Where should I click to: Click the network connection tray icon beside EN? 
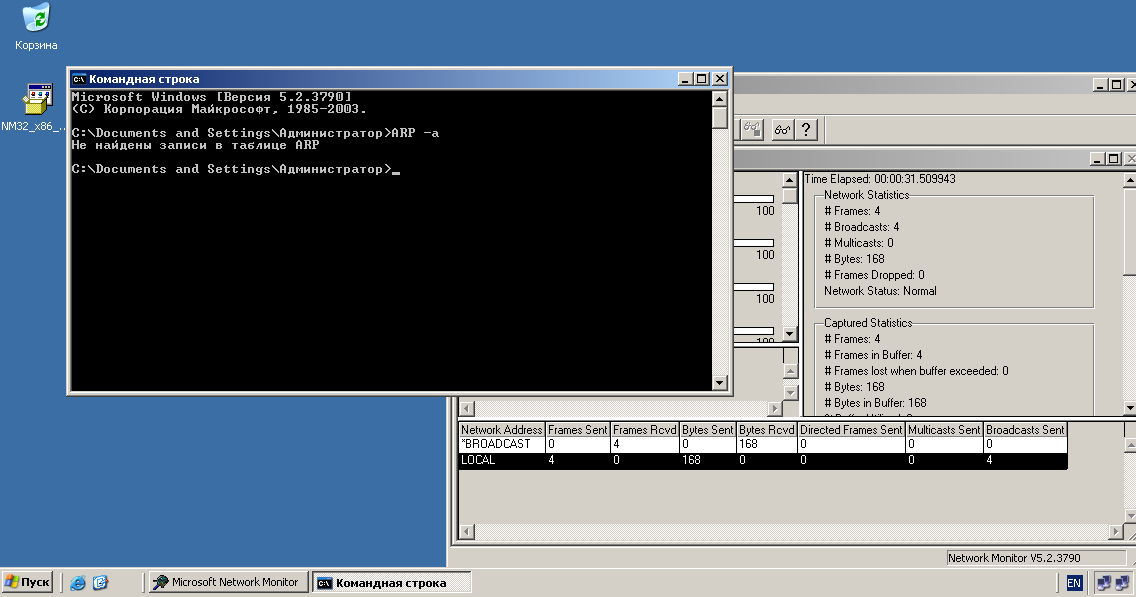(x=1104, y=583)
